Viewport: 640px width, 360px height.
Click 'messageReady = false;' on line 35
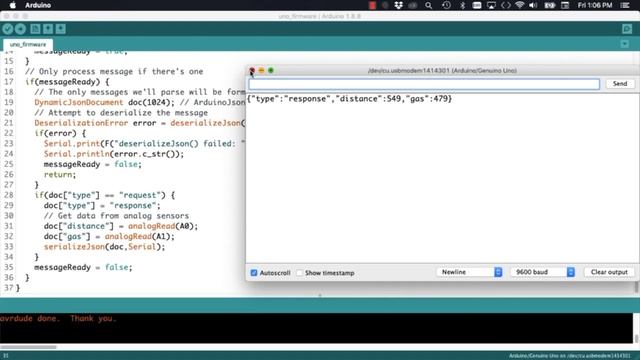click(83, 267)
